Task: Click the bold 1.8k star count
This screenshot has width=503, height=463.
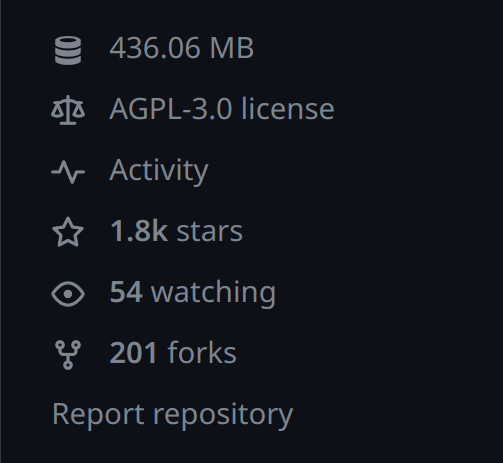Action: pyautogui.click(x=139, y=231)
